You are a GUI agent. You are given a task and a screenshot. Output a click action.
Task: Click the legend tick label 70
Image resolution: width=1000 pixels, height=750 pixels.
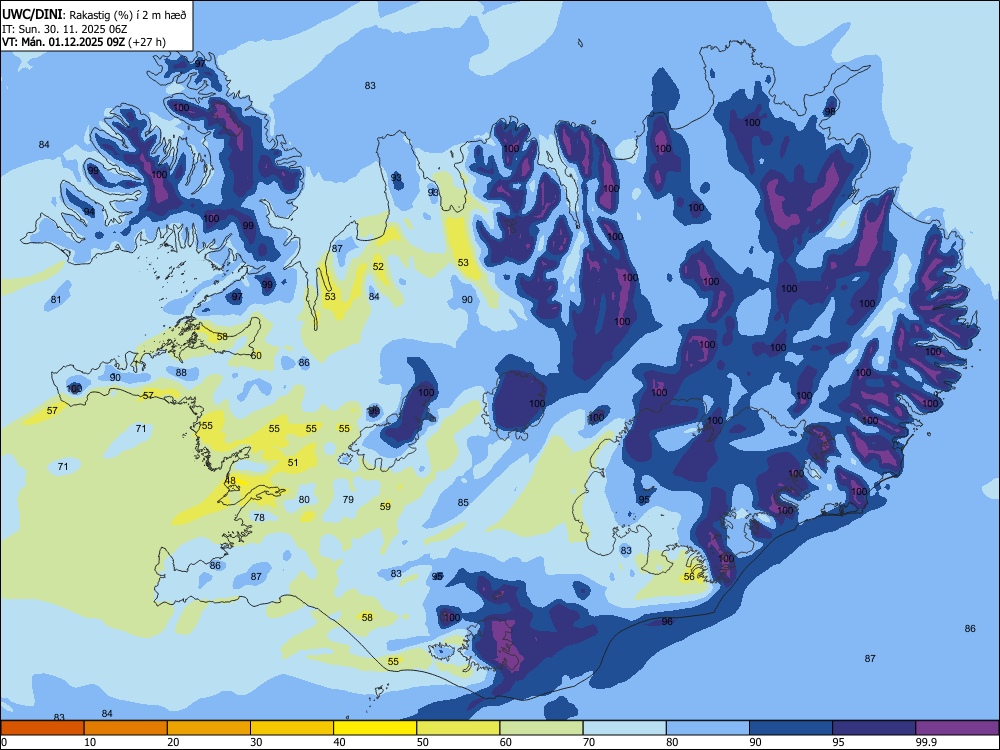[589, 742]
